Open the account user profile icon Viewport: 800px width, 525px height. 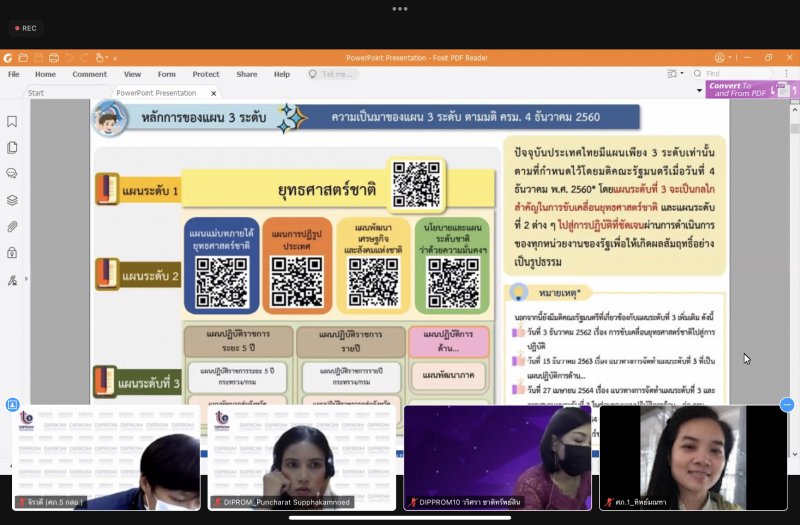(x=719, y=58)
